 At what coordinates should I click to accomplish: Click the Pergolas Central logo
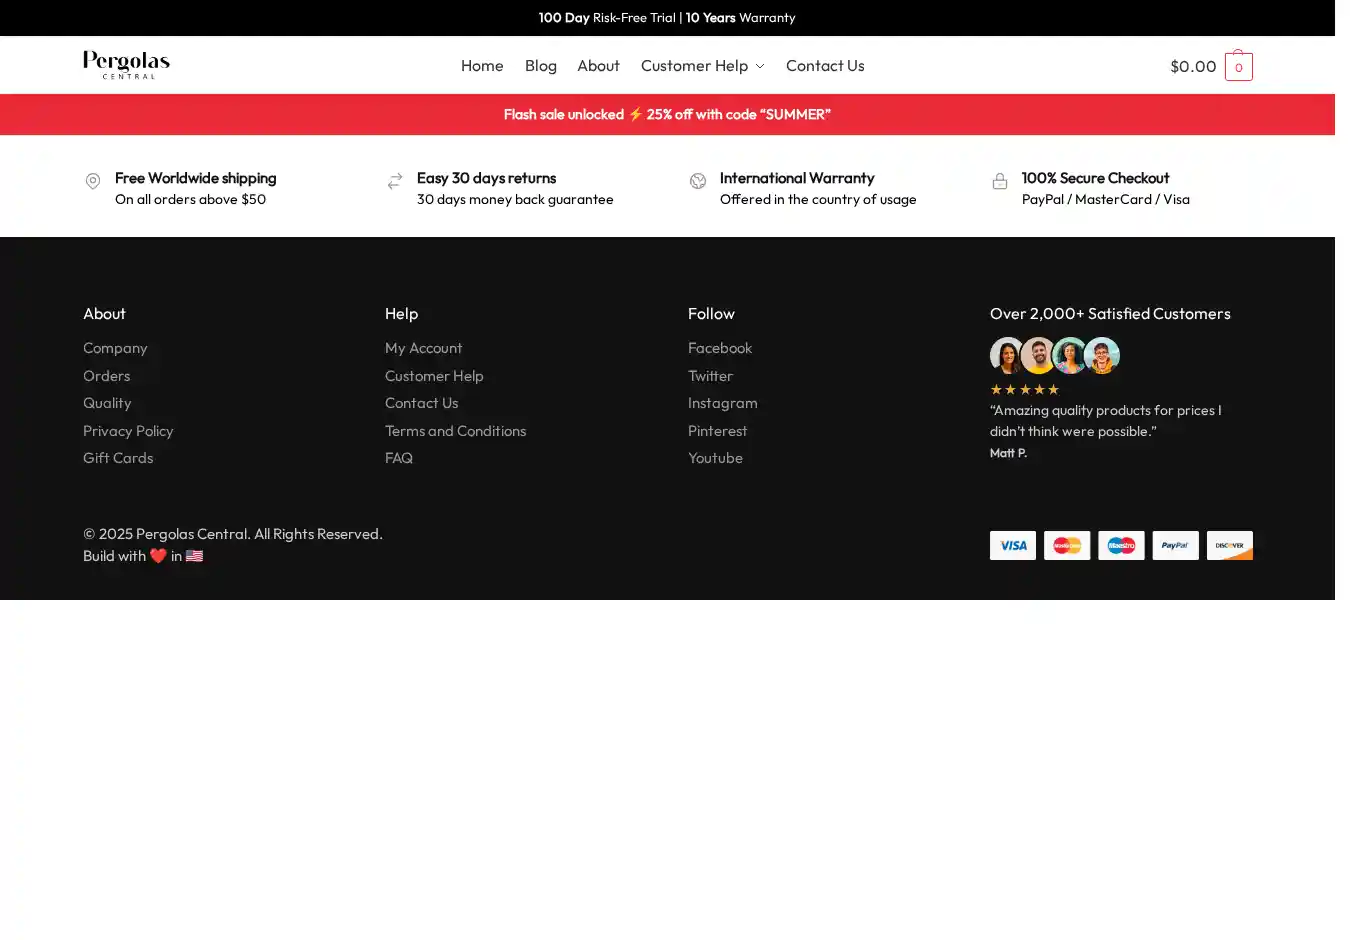126,65
